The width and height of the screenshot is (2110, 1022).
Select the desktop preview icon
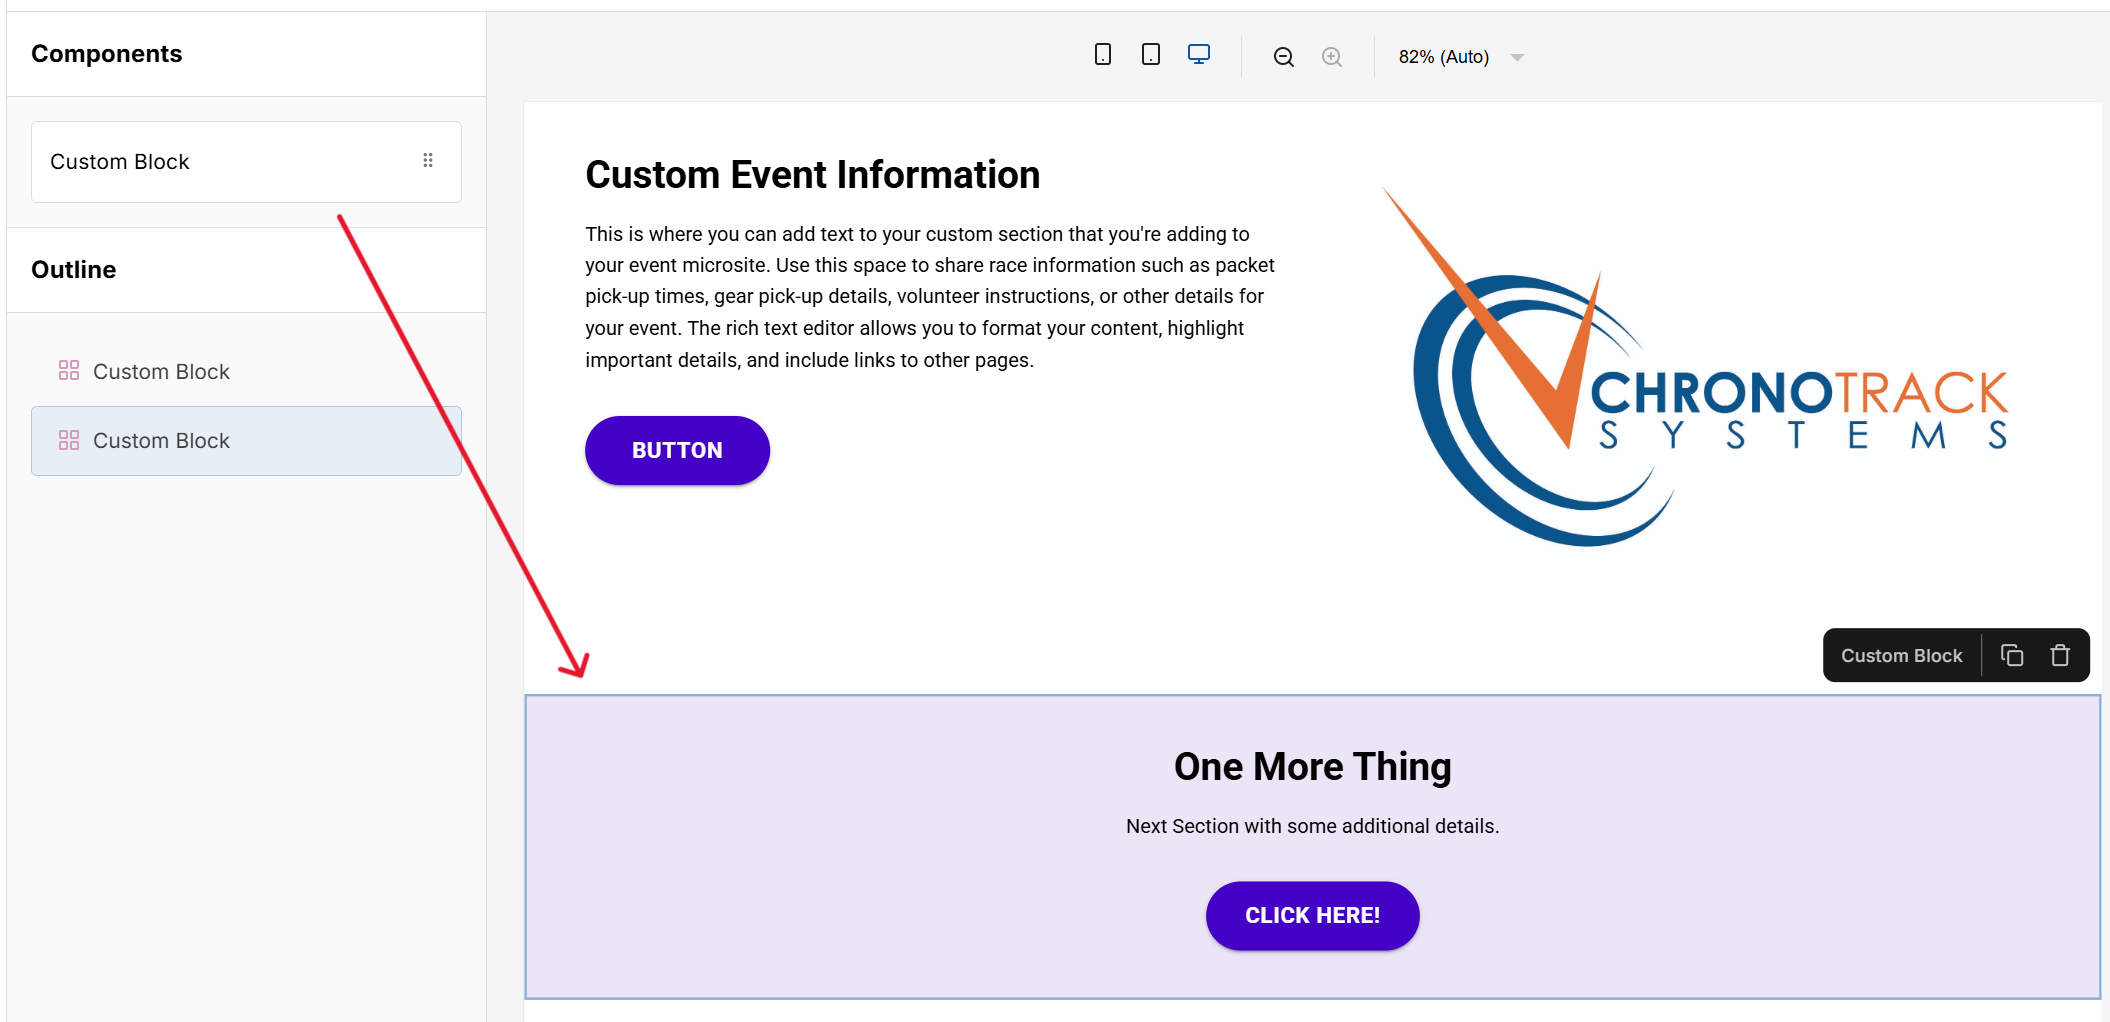point(1198,55)
